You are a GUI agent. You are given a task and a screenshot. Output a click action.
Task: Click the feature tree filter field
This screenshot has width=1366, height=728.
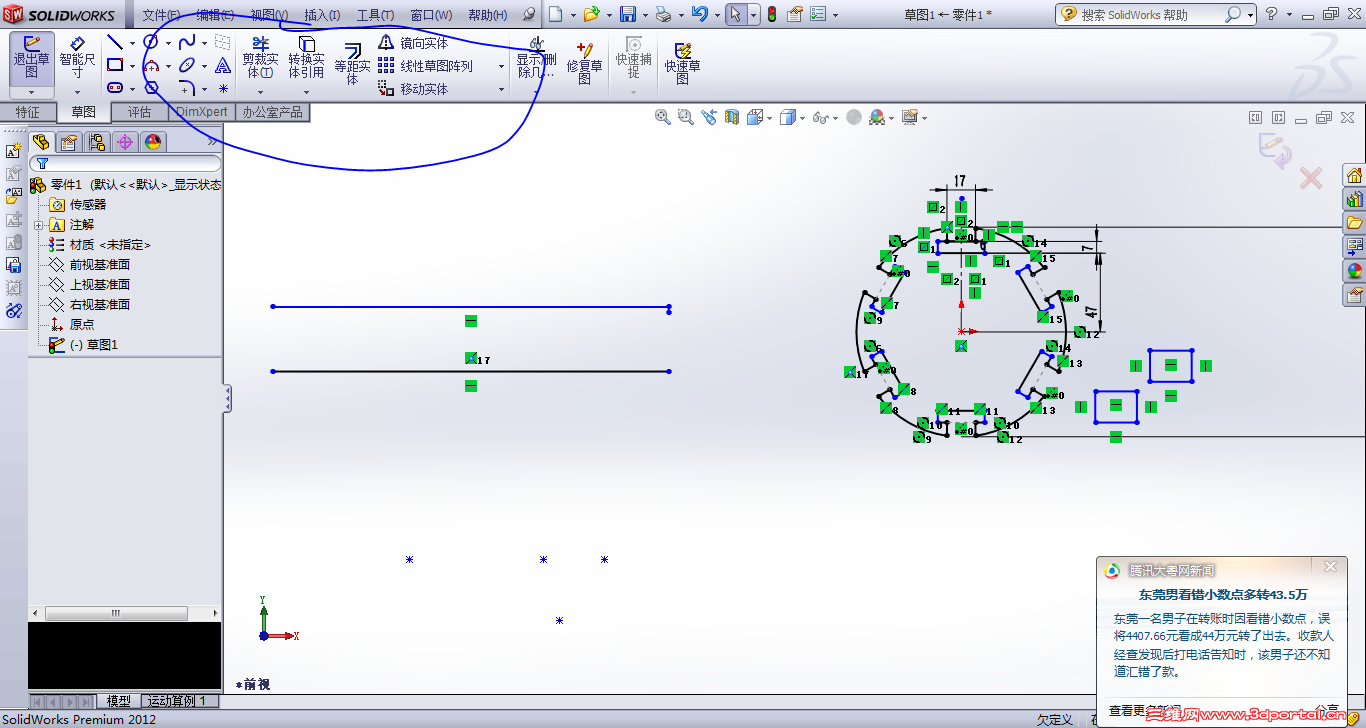tap(125, 163)
